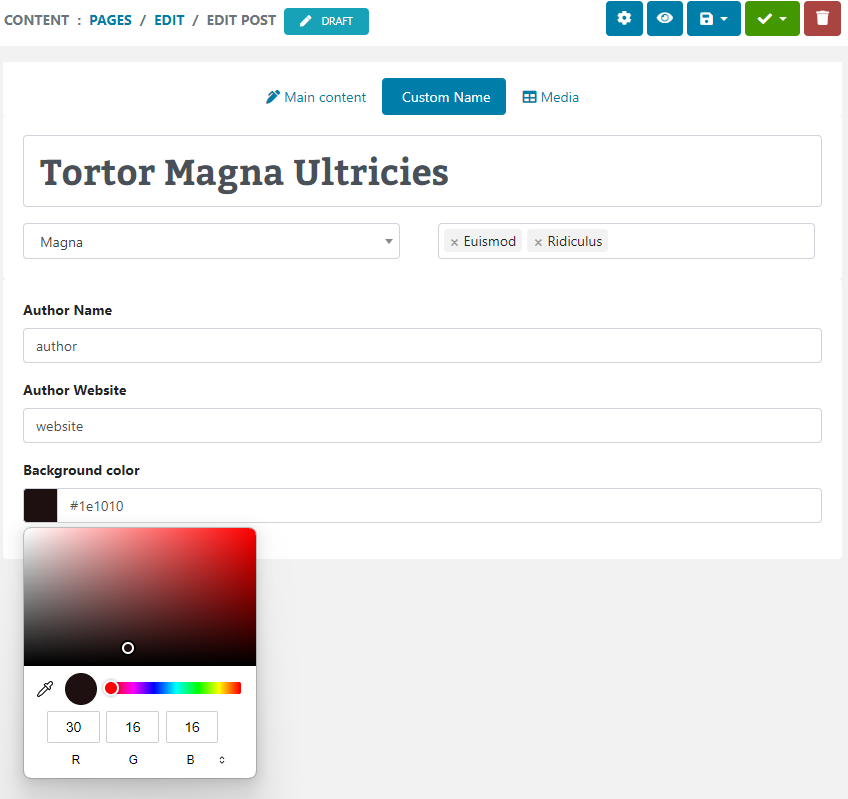Screen dimensions: 848x799
Task: Toggle the RGB color format switcher arrows
Action: point(222,759)
